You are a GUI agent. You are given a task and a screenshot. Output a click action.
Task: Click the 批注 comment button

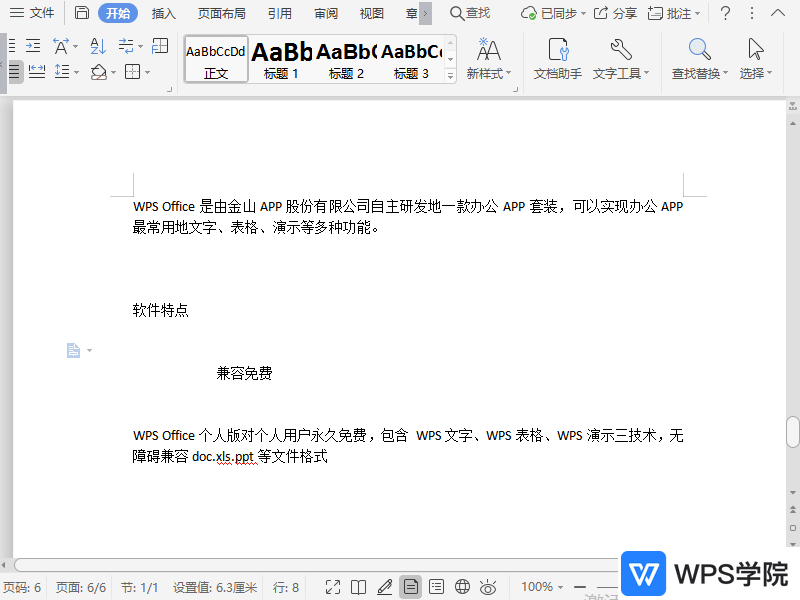pos(676,14)
